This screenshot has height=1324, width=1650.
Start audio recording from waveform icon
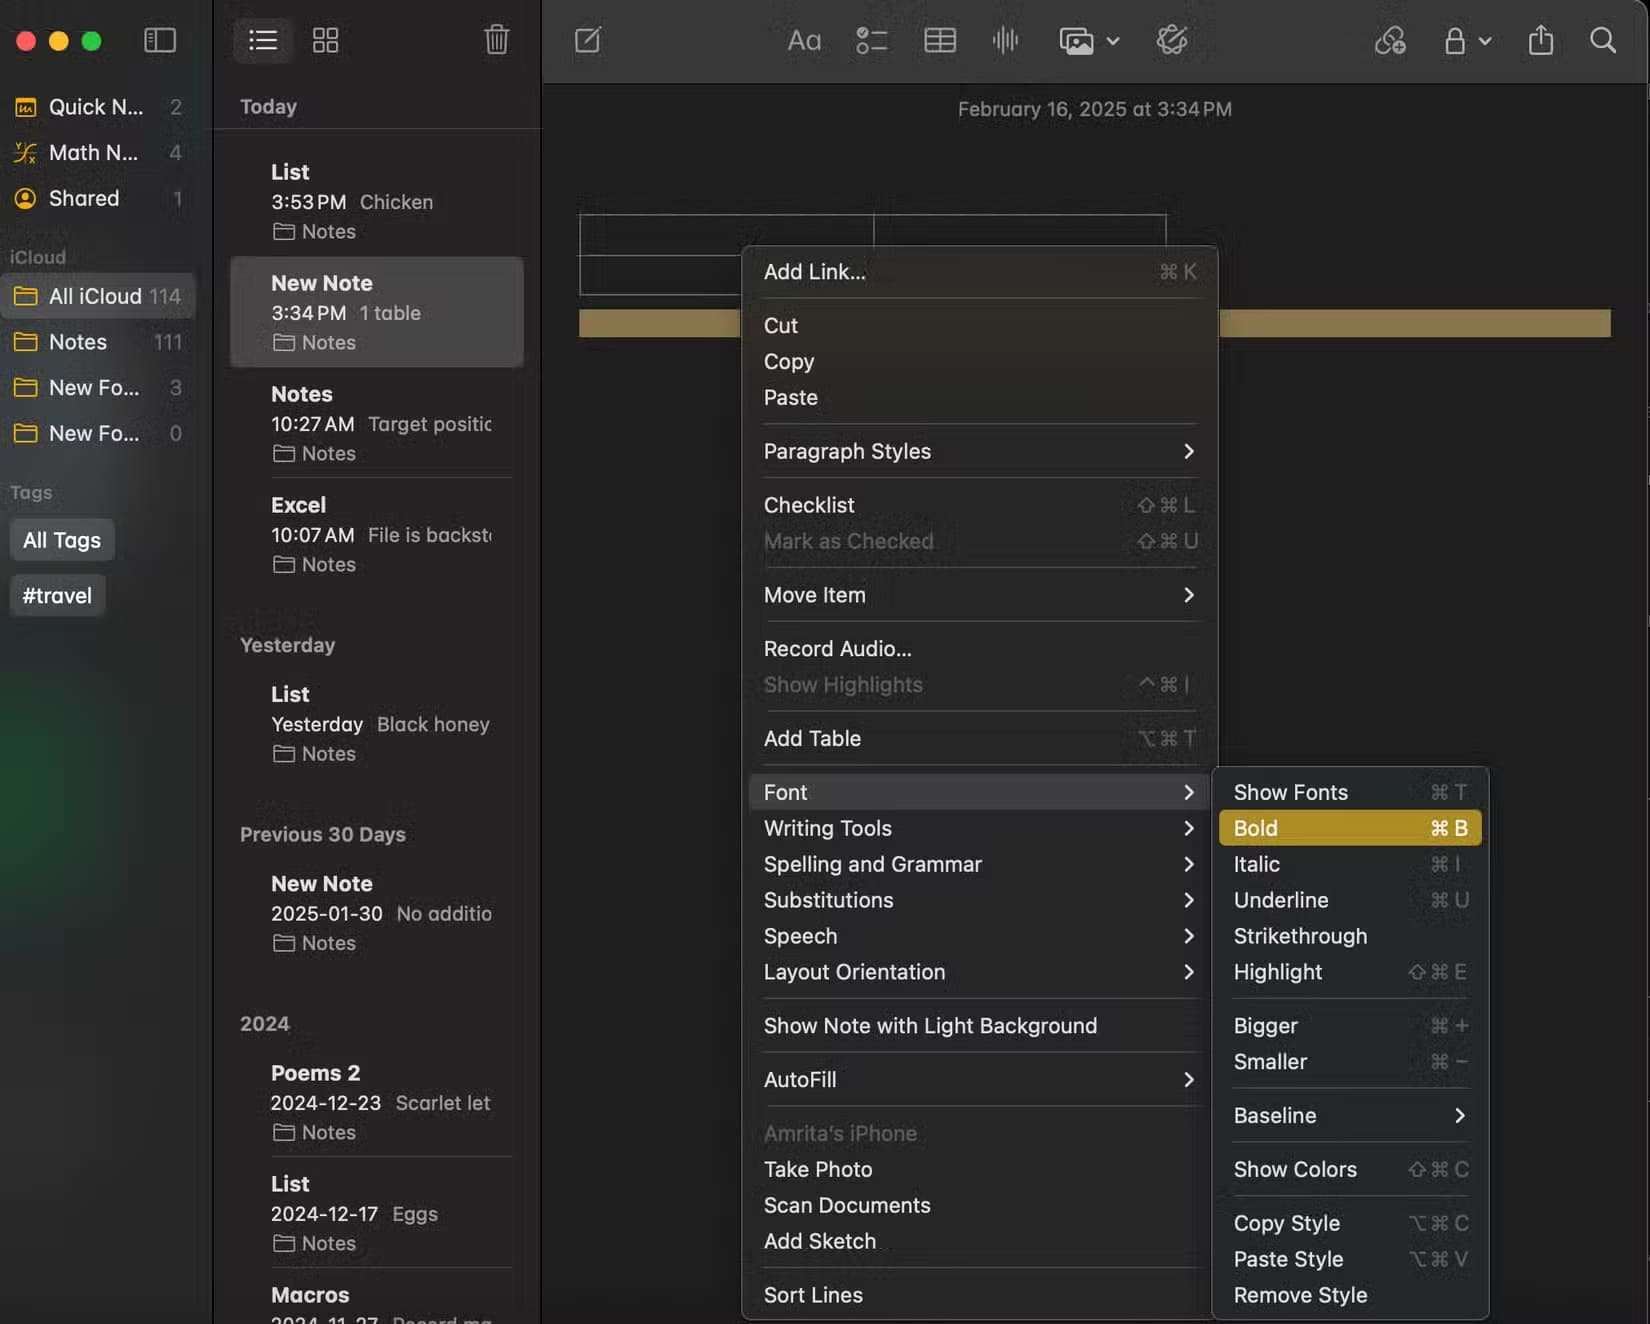[1005, 40]
